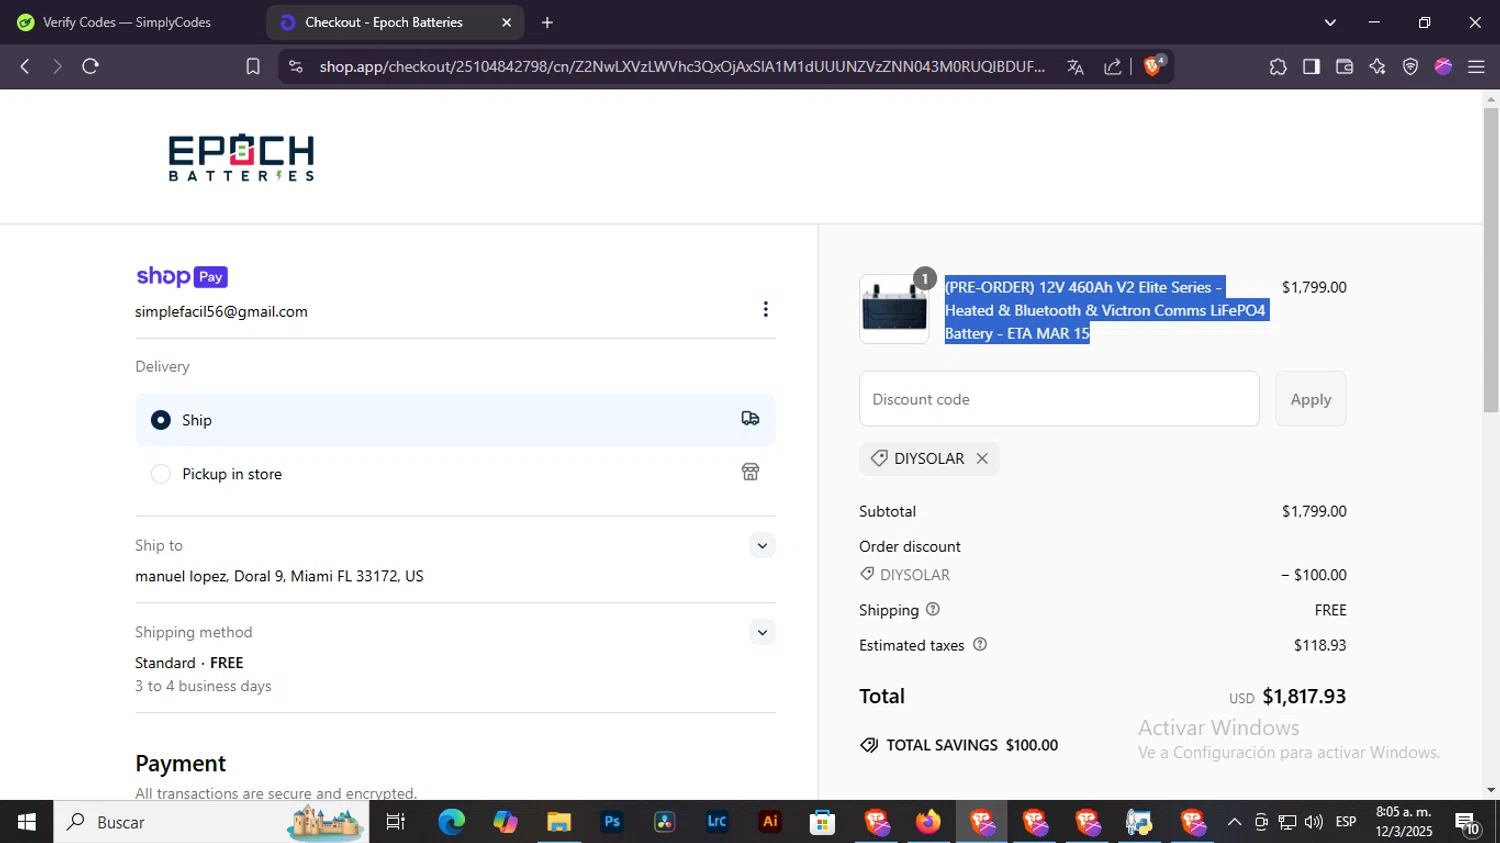Go back to the previous page
This screenshot has height=843, width=1500.
click(x=25, y=66)
